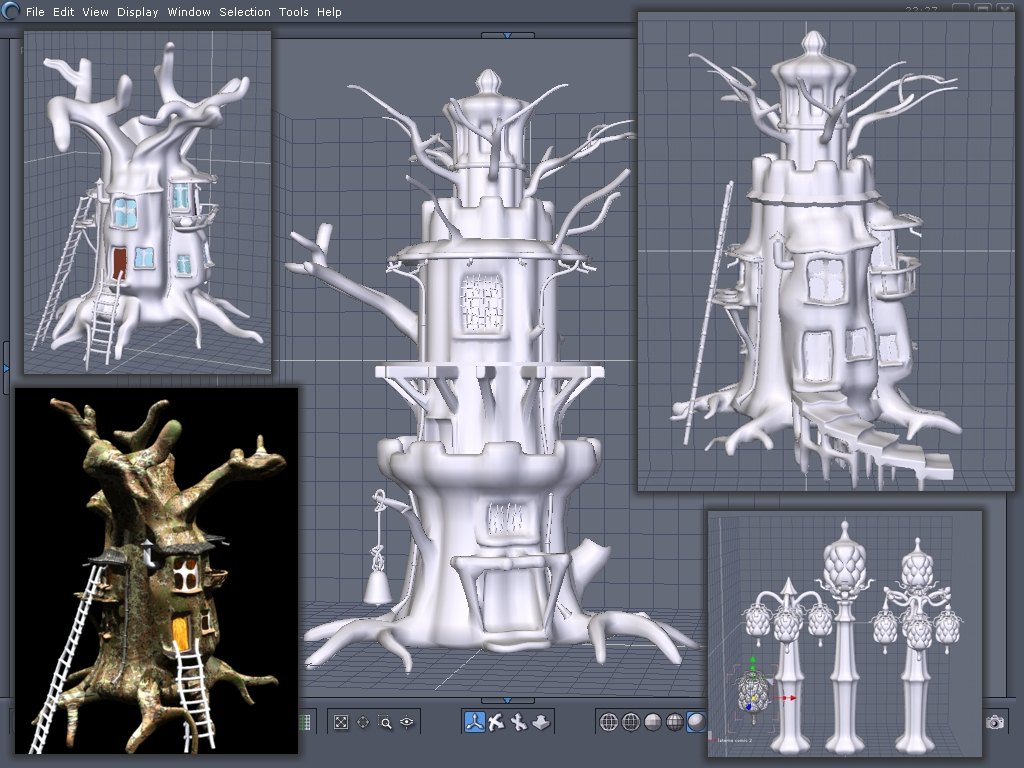Screen dimensions: 1024x768
Task: Open the Tools menu
Action: tap(294, 12)
